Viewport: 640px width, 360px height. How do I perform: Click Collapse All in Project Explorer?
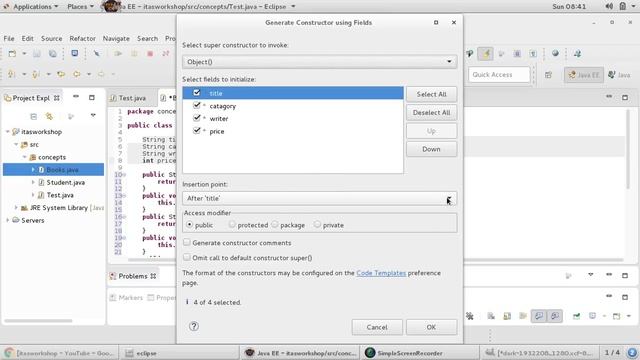[33, 116]
